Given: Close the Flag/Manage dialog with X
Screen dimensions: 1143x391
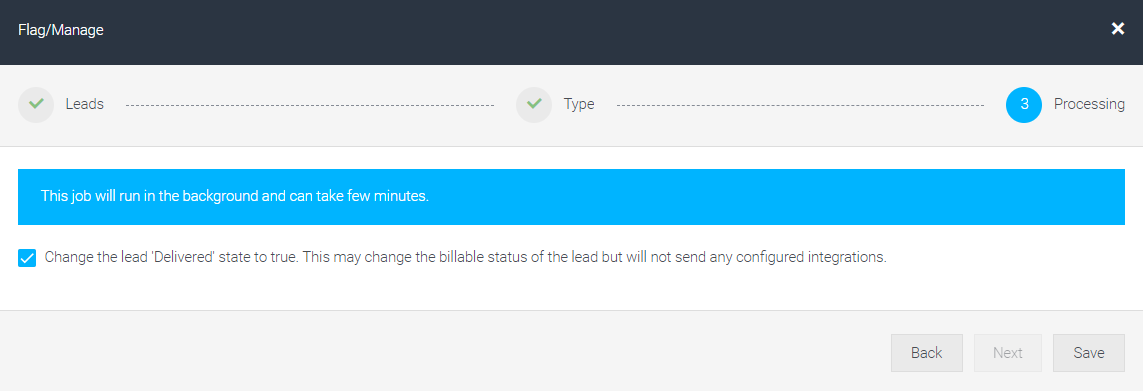Looking at the screenshot, I should click(1117, 29).
